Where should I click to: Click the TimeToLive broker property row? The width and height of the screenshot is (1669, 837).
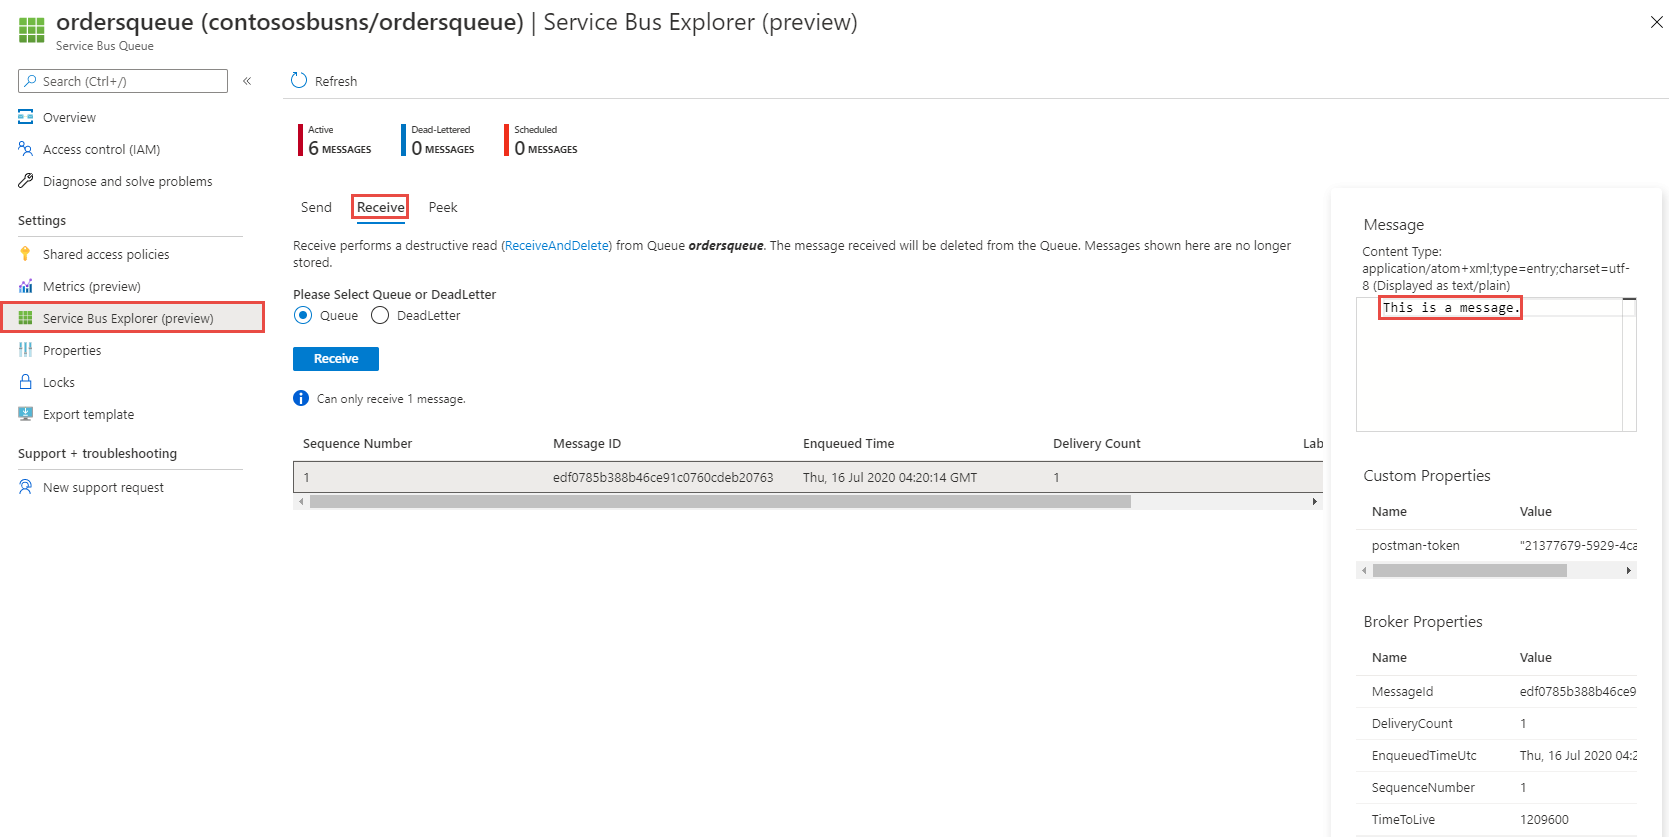[x=1497, y=820]
